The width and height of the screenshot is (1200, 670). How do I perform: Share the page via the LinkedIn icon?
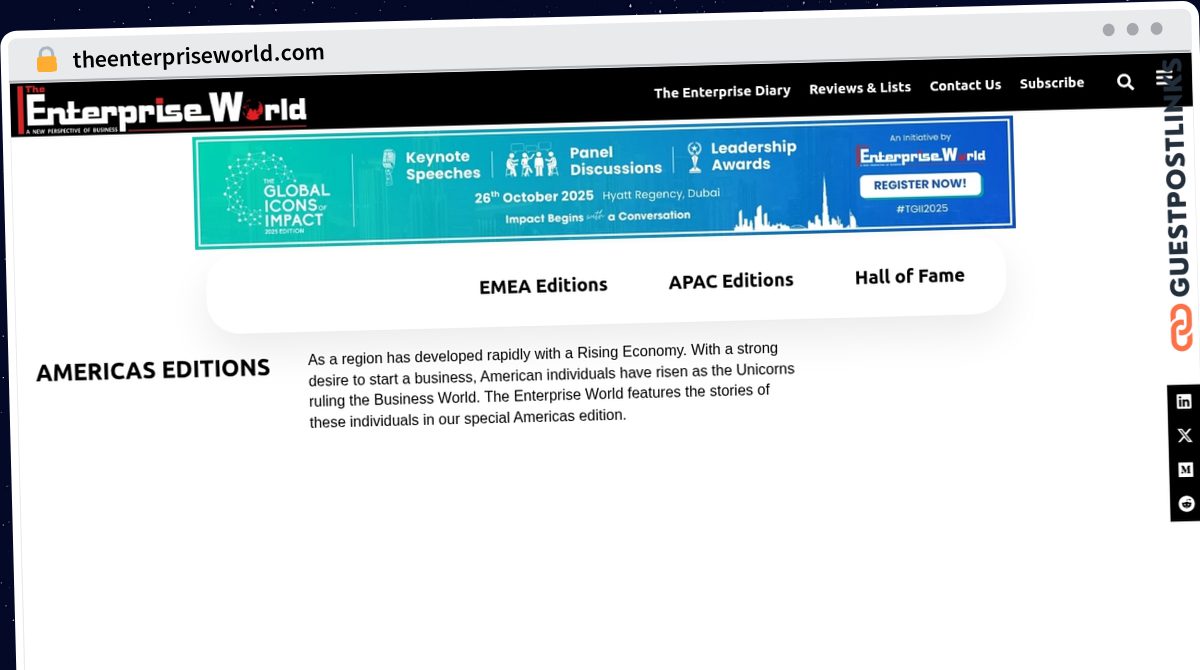pos(1184,402)
